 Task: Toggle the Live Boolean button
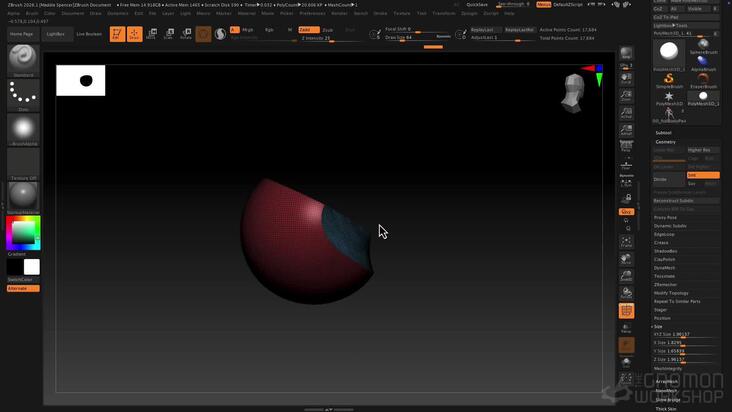[x=89, y=34]
